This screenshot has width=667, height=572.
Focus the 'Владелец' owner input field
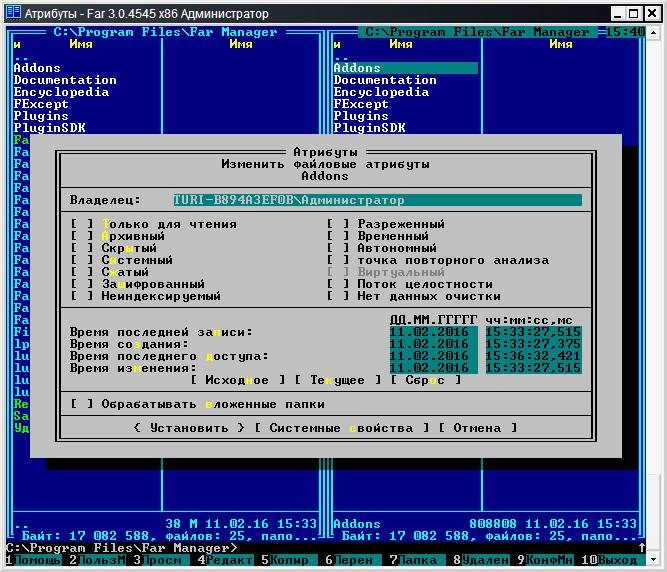(377, 200)
